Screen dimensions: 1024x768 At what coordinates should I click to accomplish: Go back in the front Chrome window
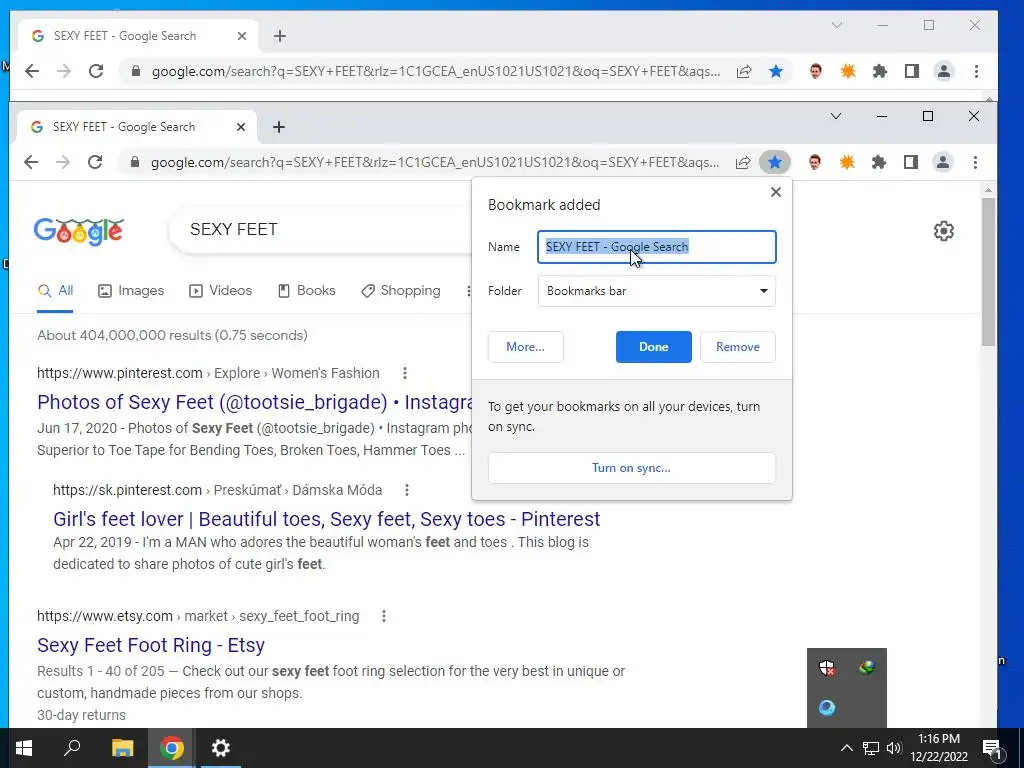pyautogui.click(x=31, y=162)
